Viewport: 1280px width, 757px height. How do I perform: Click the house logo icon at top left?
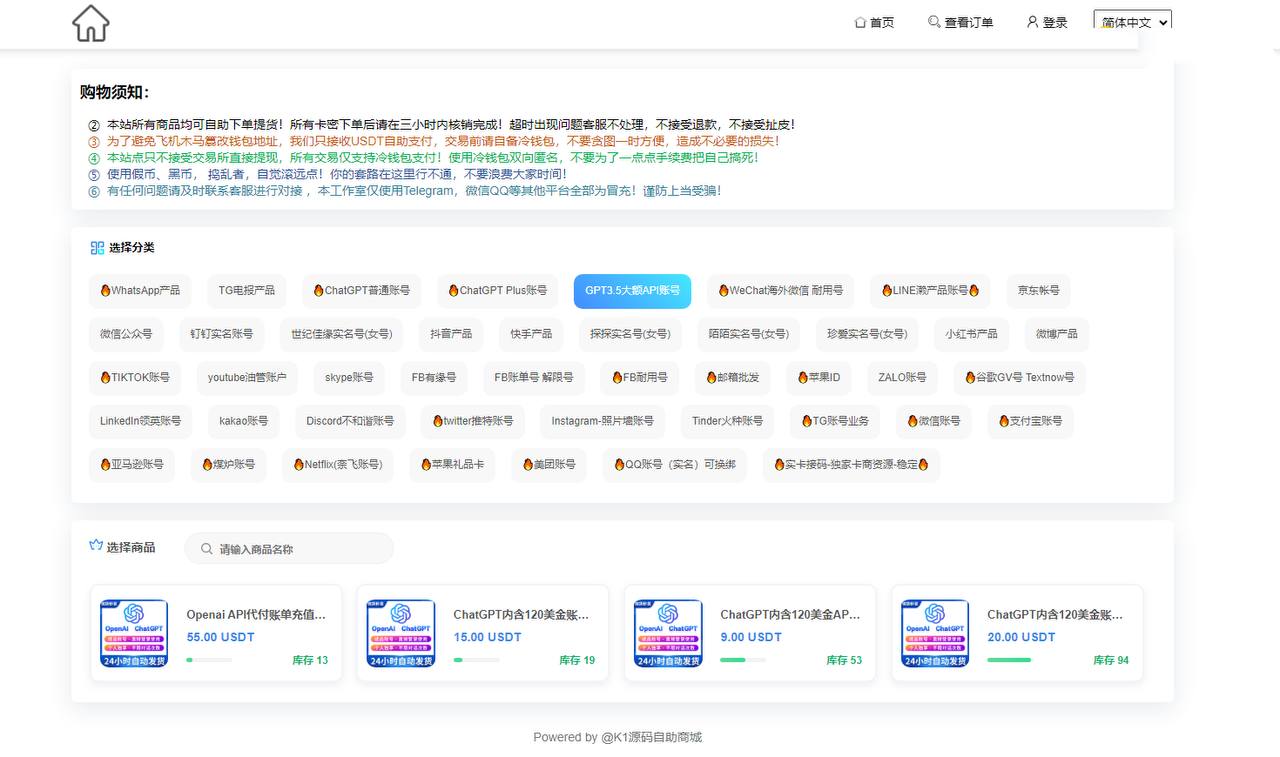[x=90, y=23]
